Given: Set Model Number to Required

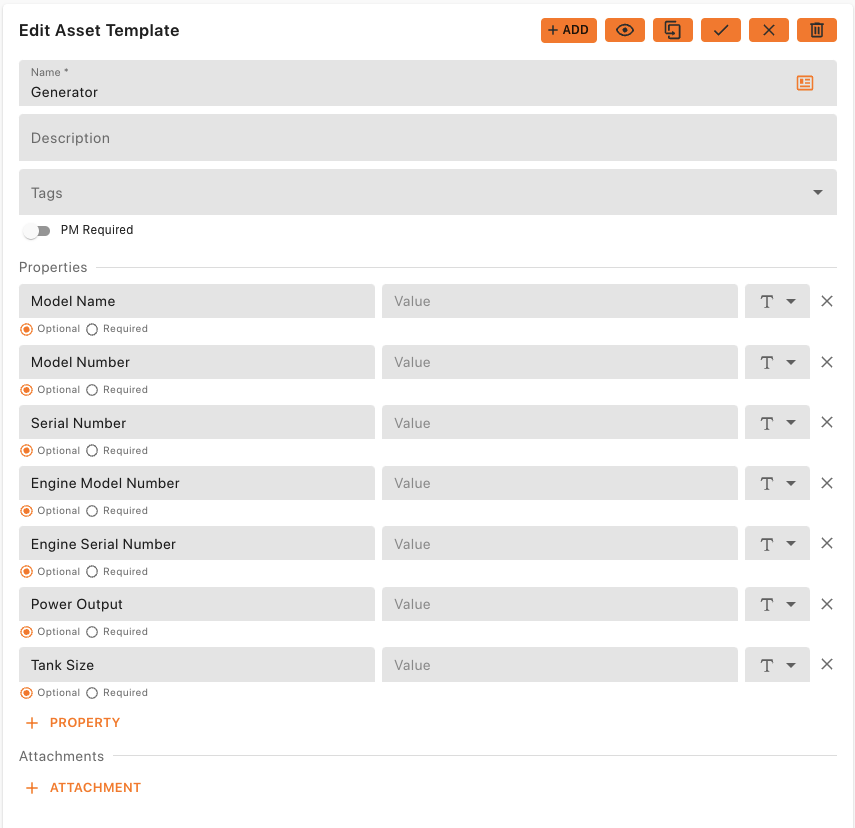Looking at the screenshot, I should tap(92, 390).
